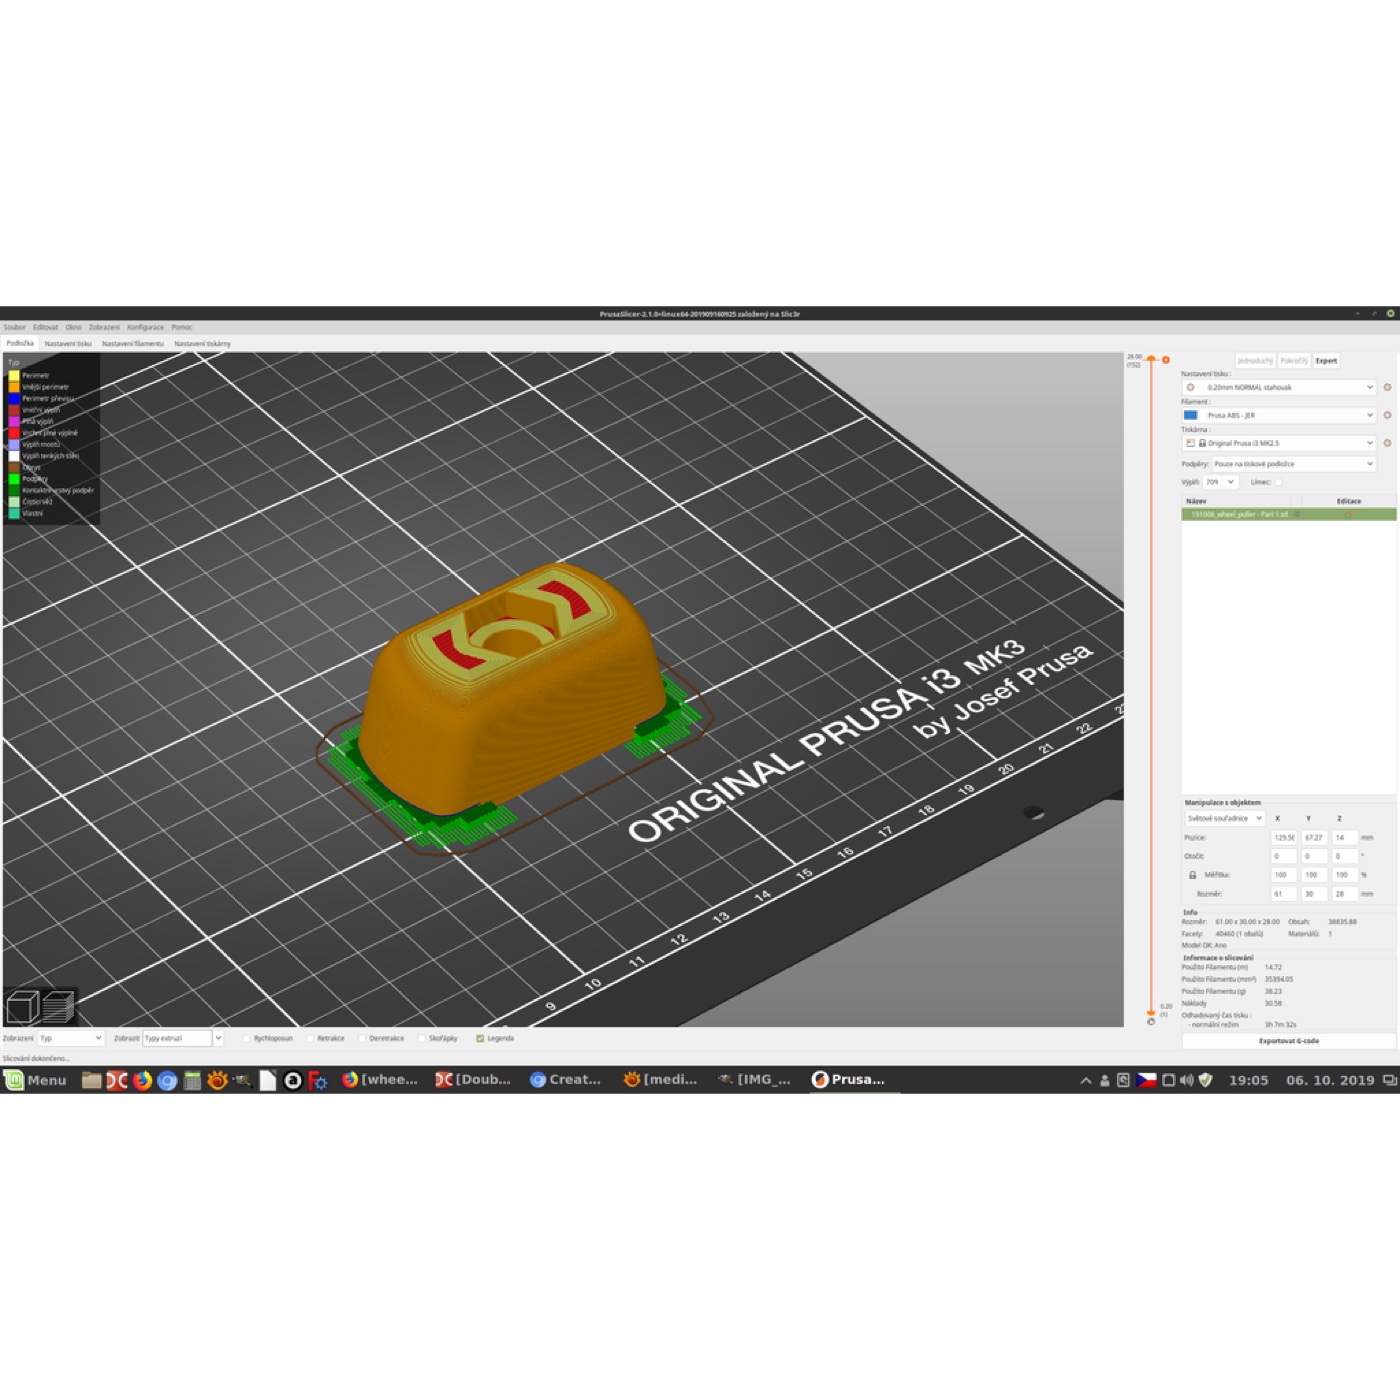Screen dimensions: 1400x1400
Task: Open the Nastavení tisku preset dropdown
Action: 1280,387
